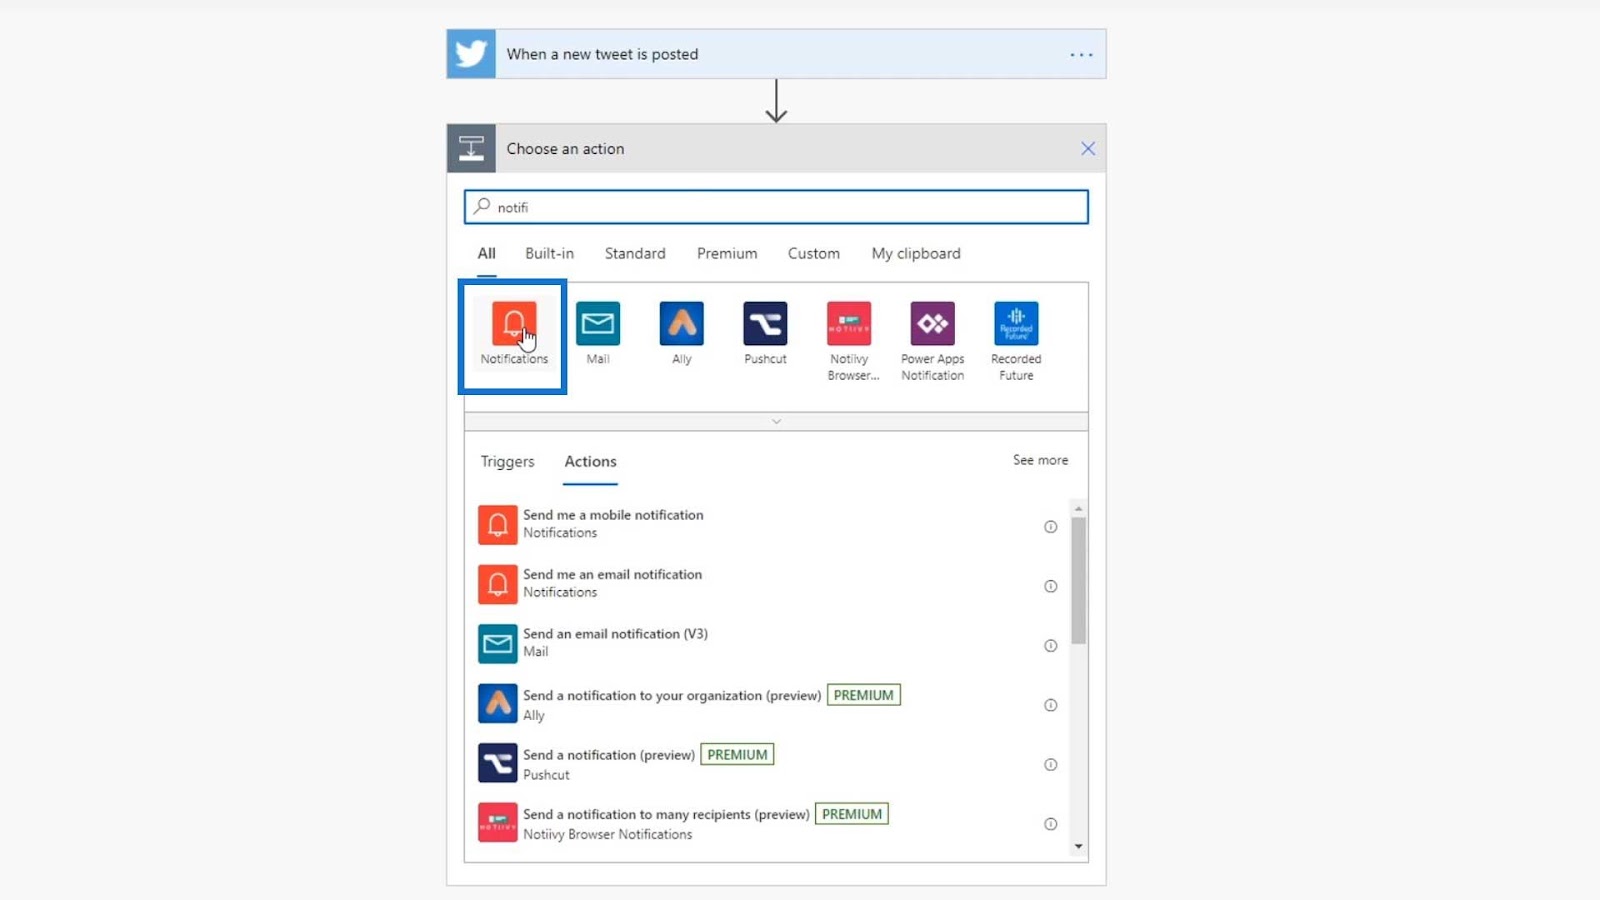Click the Ally action list icon
The height and width of the screenshot is (900, 1600).
(x=497, y=703)
